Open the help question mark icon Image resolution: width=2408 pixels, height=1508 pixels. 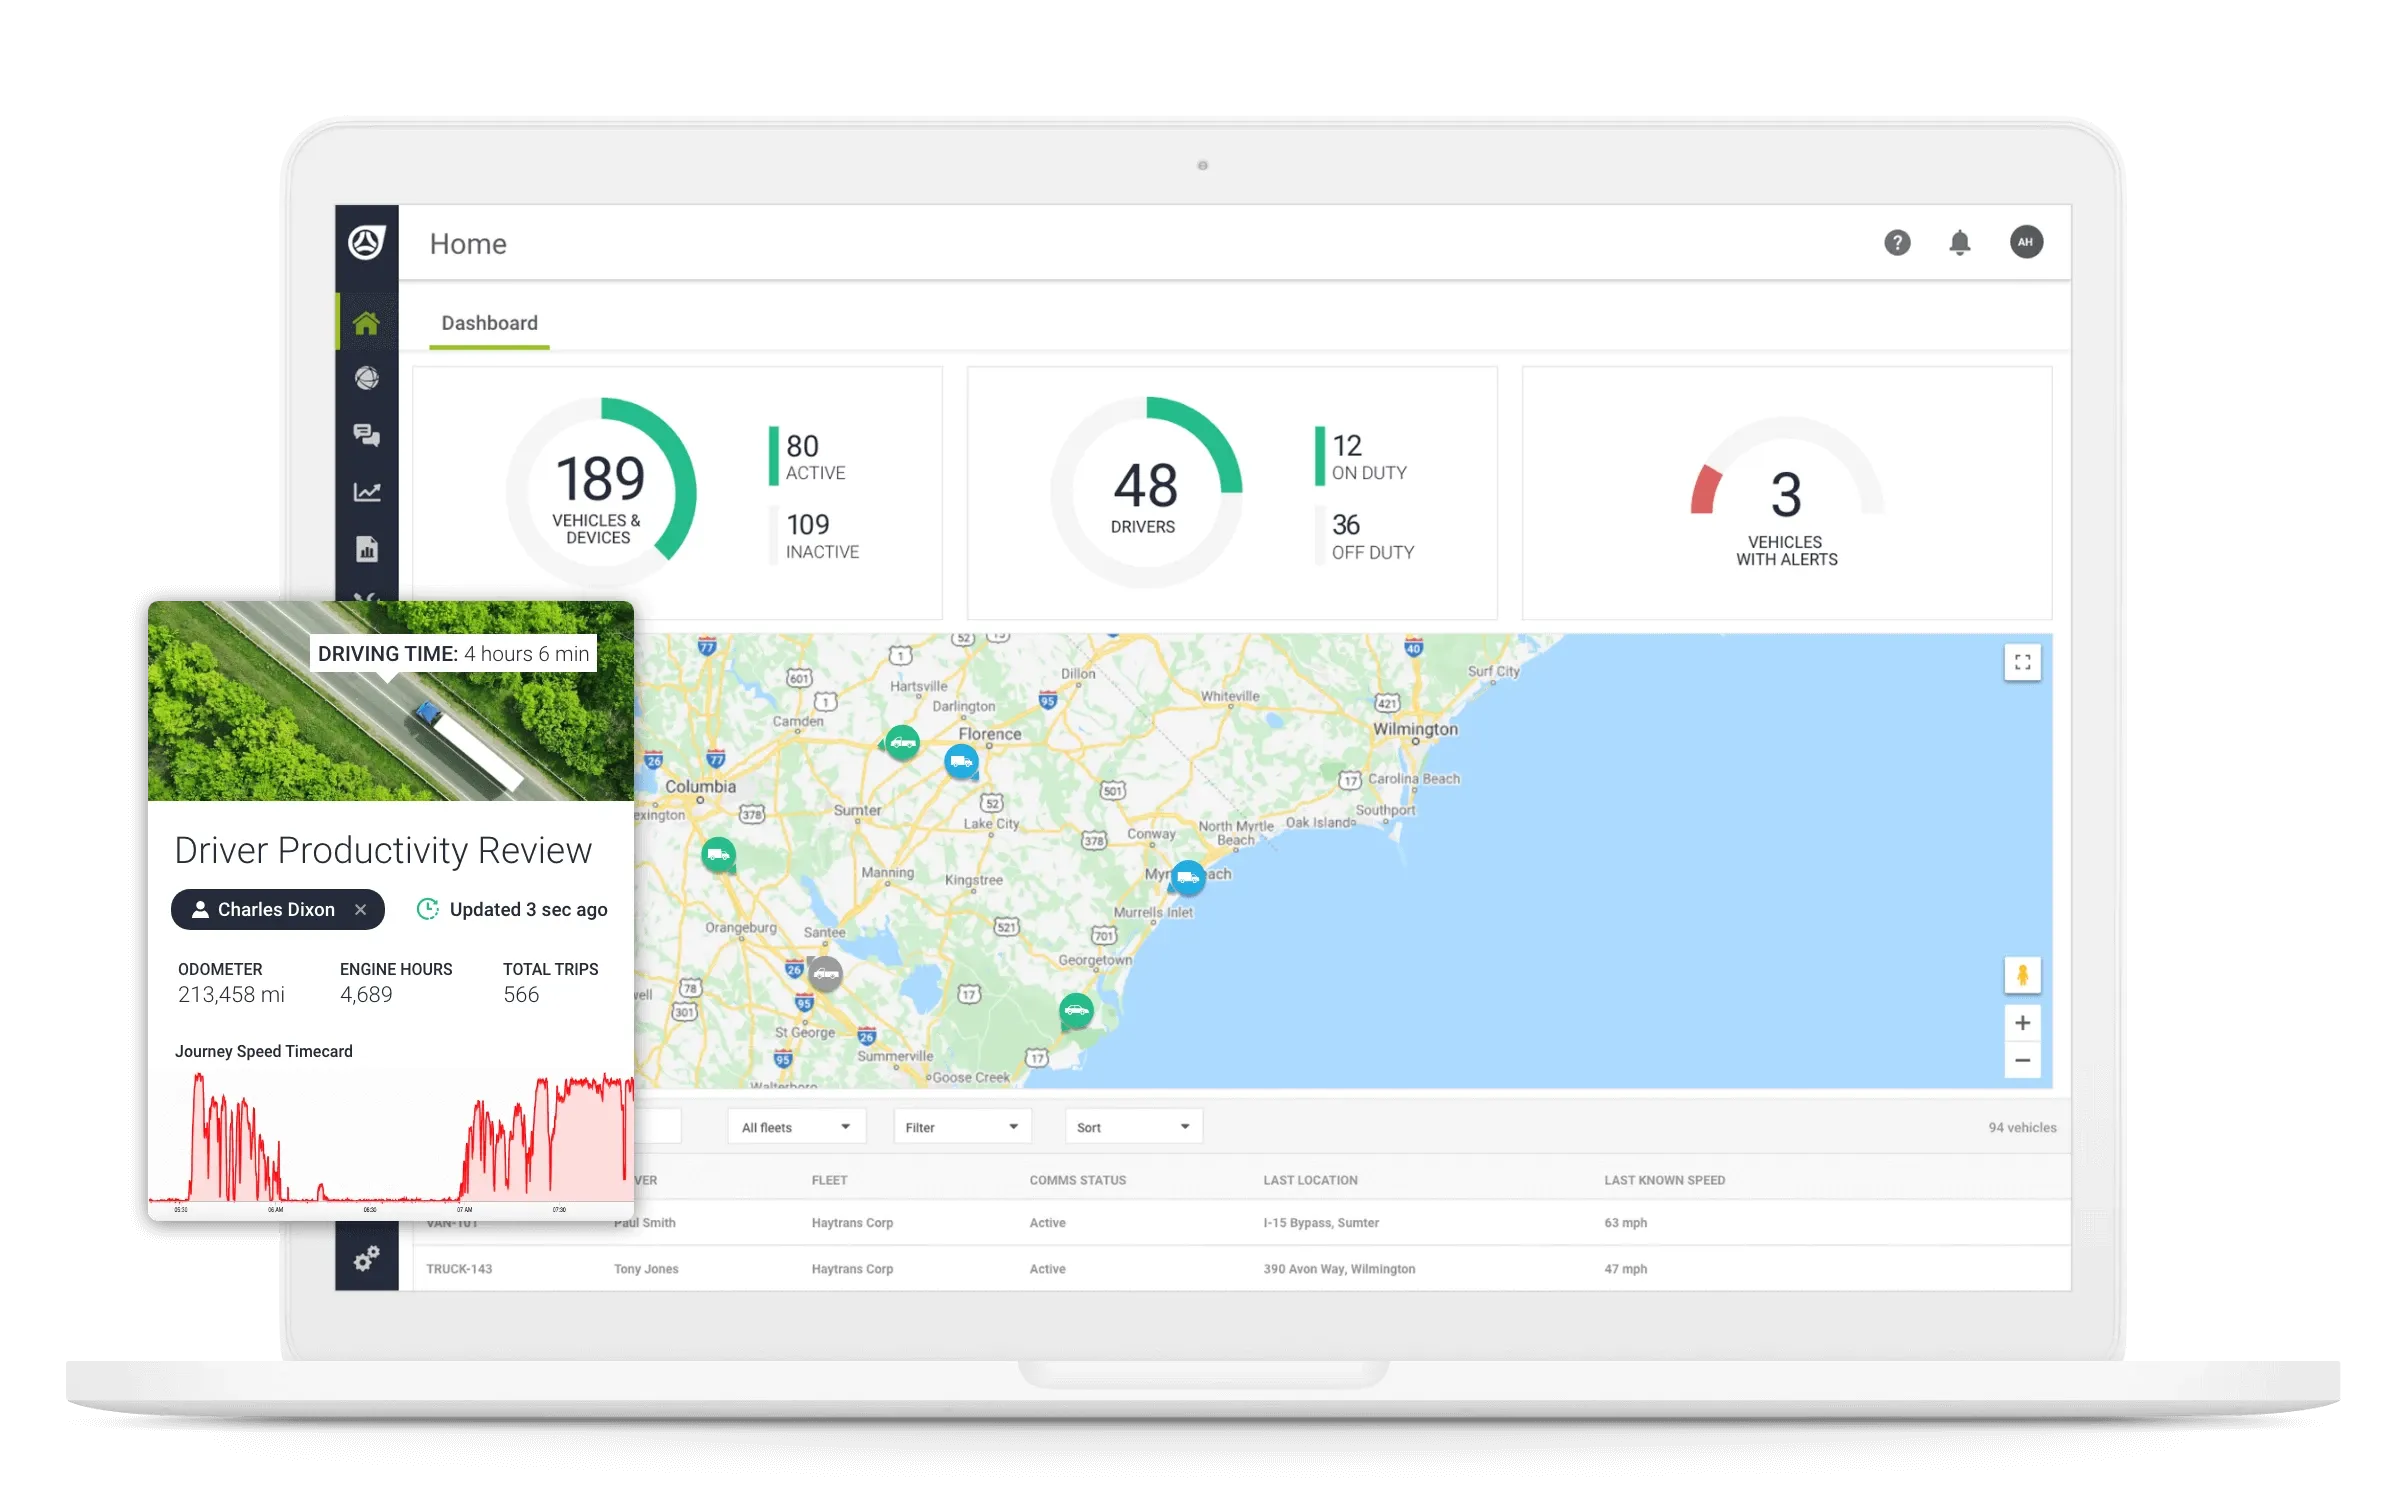click(x=1898, y=242)
